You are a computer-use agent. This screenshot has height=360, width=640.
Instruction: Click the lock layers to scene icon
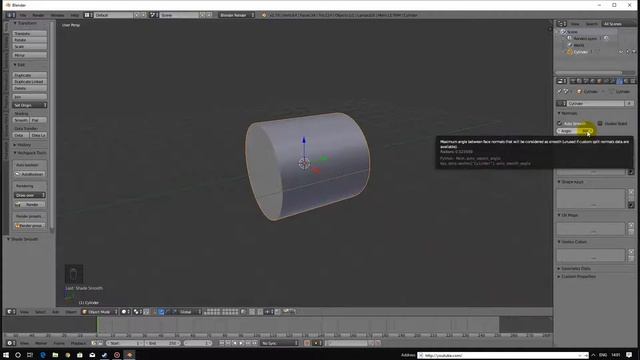tap(243, 311)
